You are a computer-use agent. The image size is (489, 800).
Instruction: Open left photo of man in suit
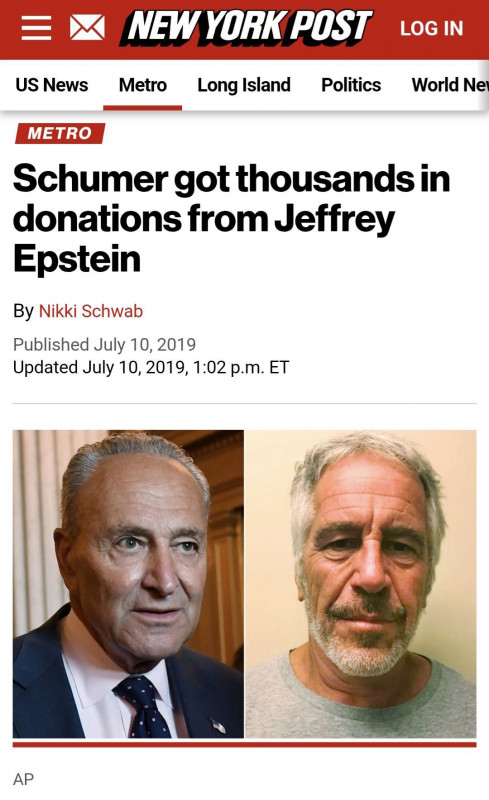pos(128,584)
